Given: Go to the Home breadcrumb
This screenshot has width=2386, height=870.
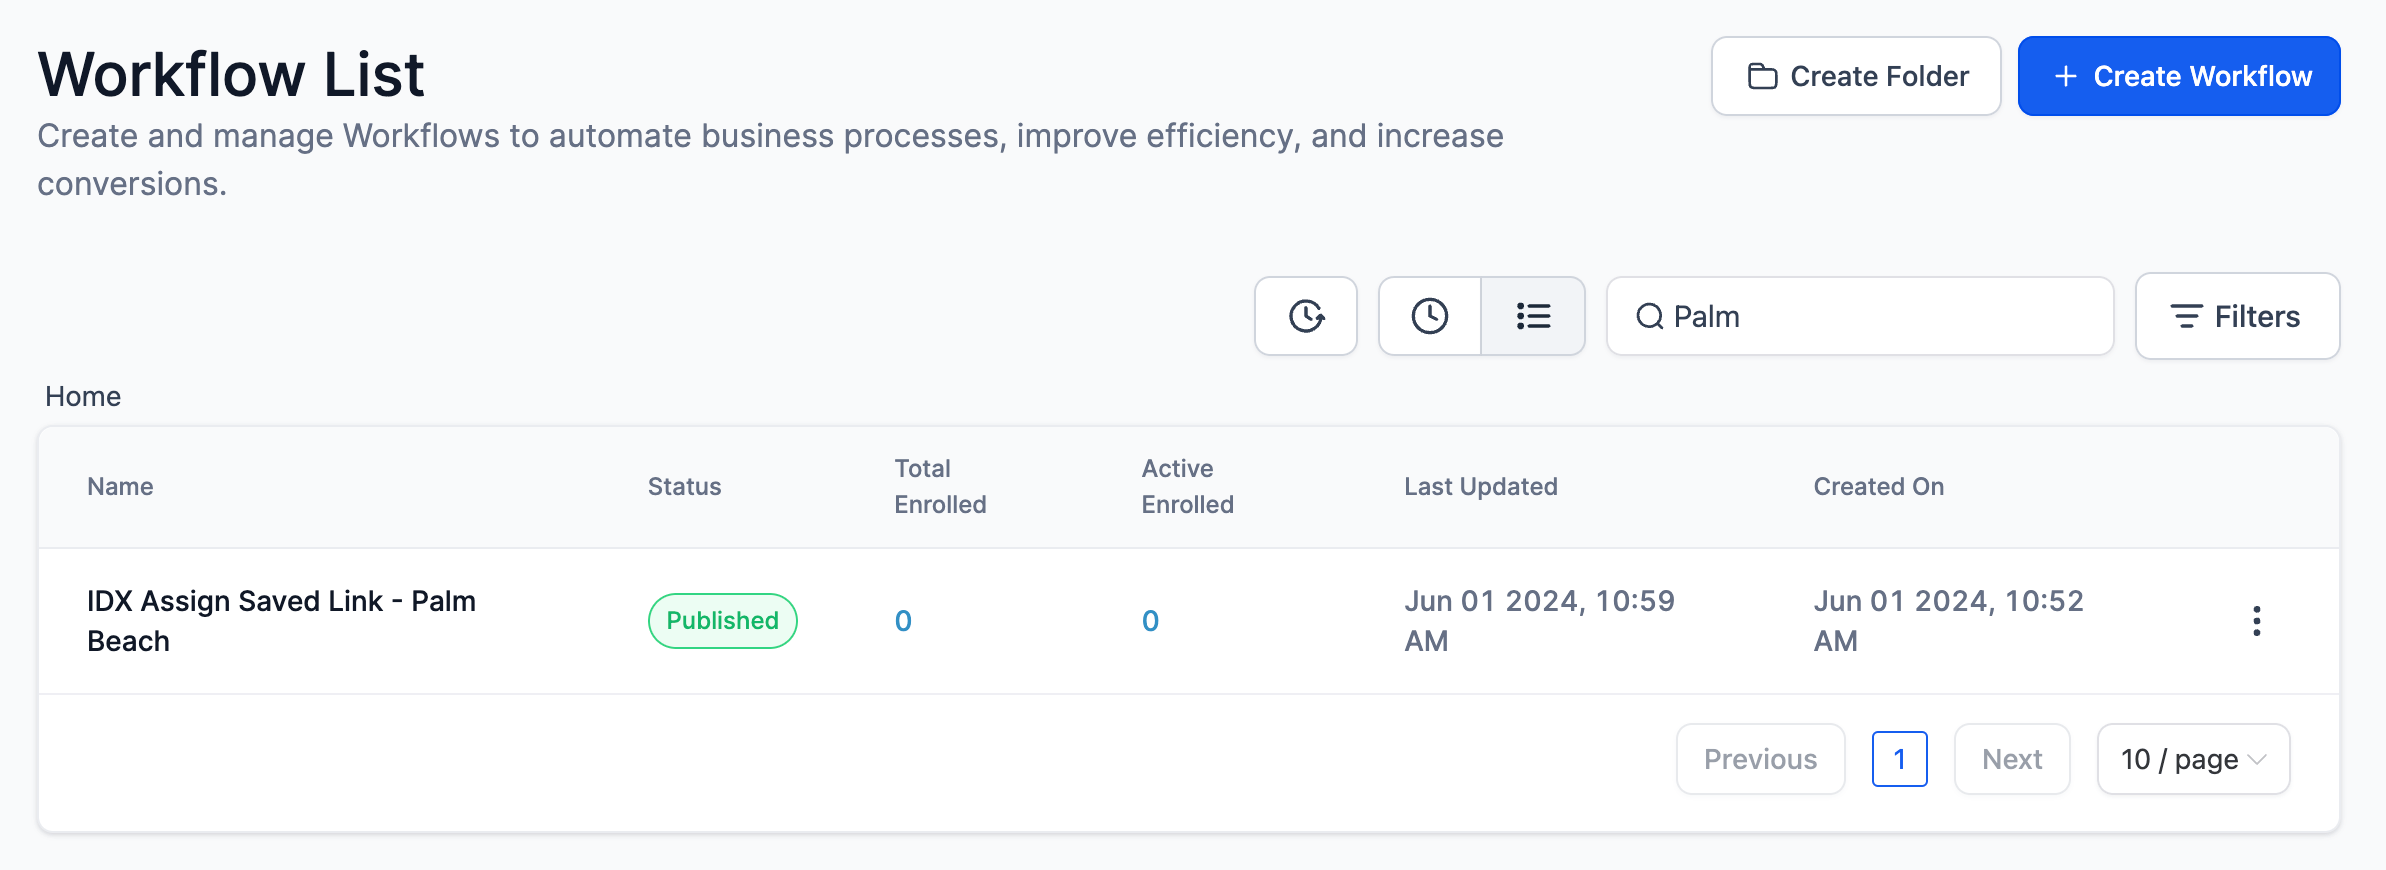Looking at the screenshot, I should pos(83,396).
